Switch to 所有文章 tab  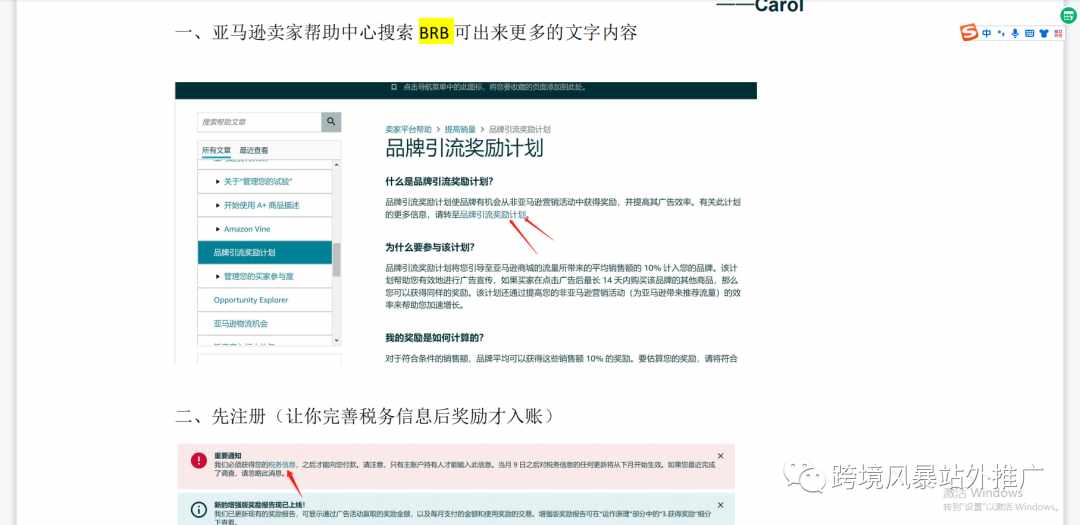click(216, 150)
